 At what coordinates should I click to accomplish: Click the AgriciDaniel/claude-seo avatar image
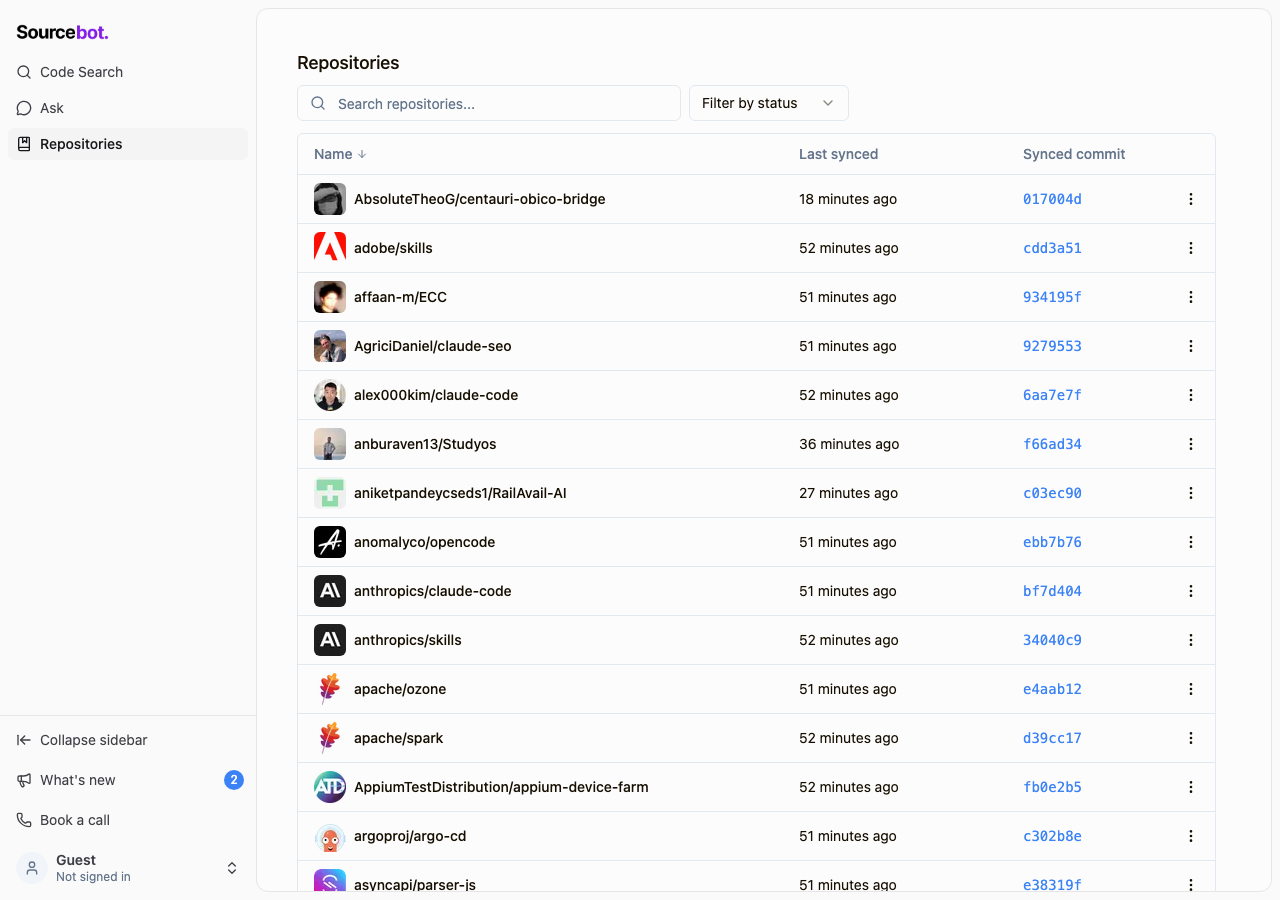click(x=330, y=346)
